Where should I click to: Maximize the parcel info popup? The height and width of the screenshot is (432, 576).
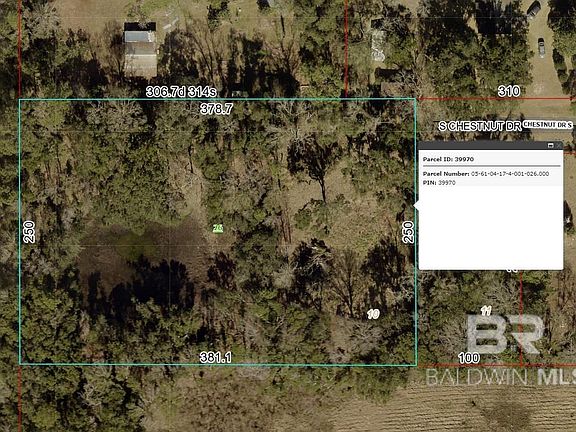pos(550,145)
